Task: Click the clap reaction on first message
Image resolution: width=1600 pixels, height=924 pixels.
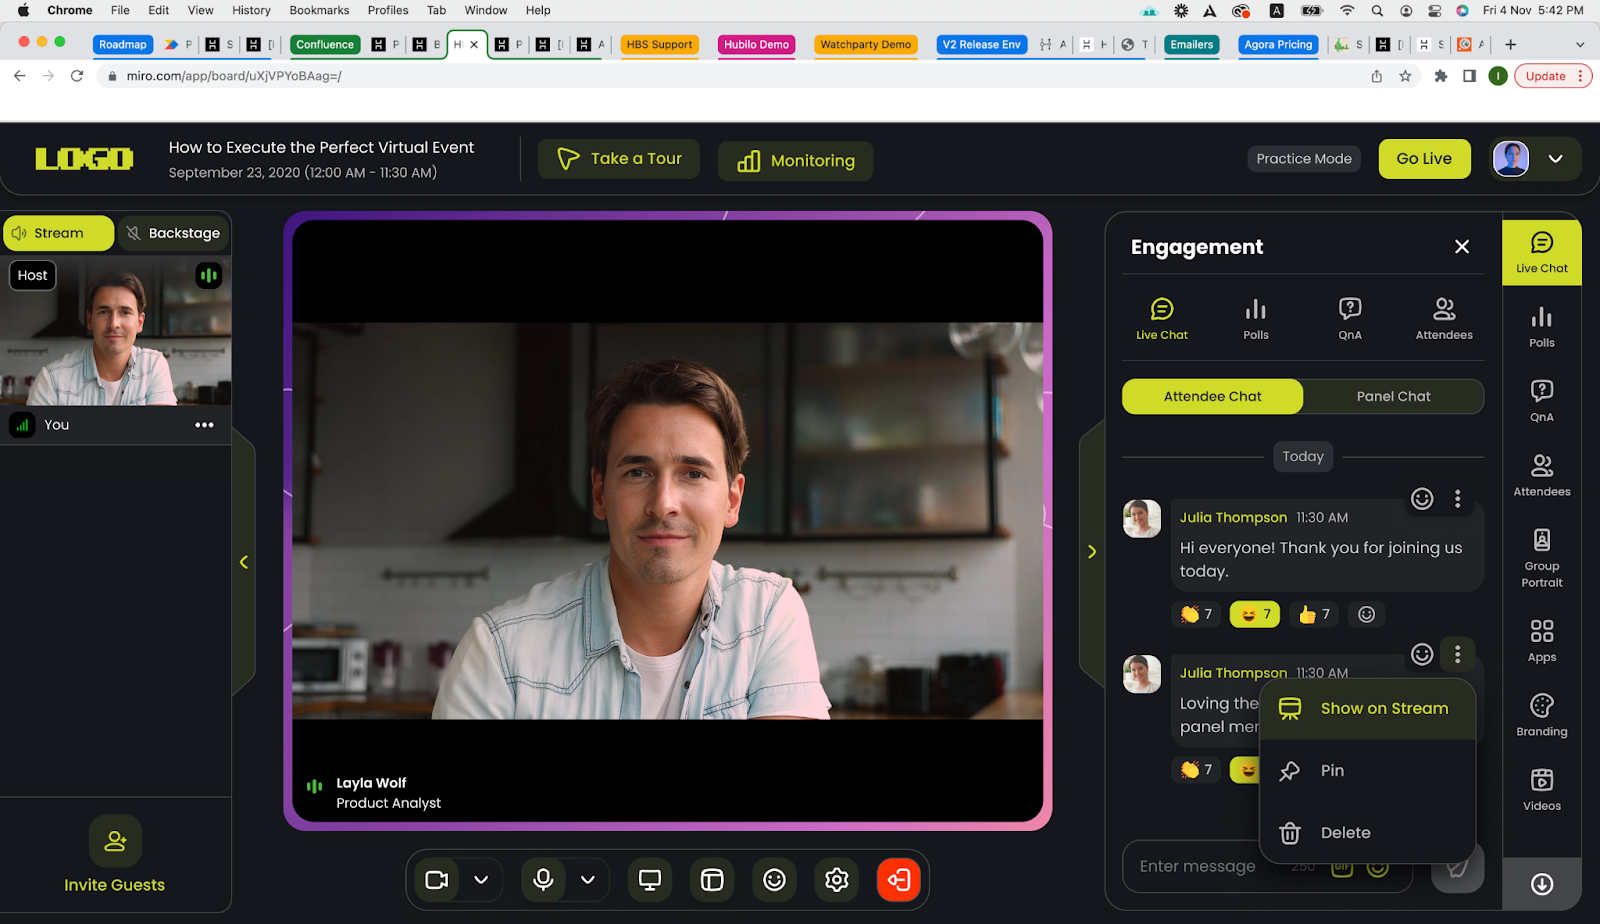Action: [1196, 614]
